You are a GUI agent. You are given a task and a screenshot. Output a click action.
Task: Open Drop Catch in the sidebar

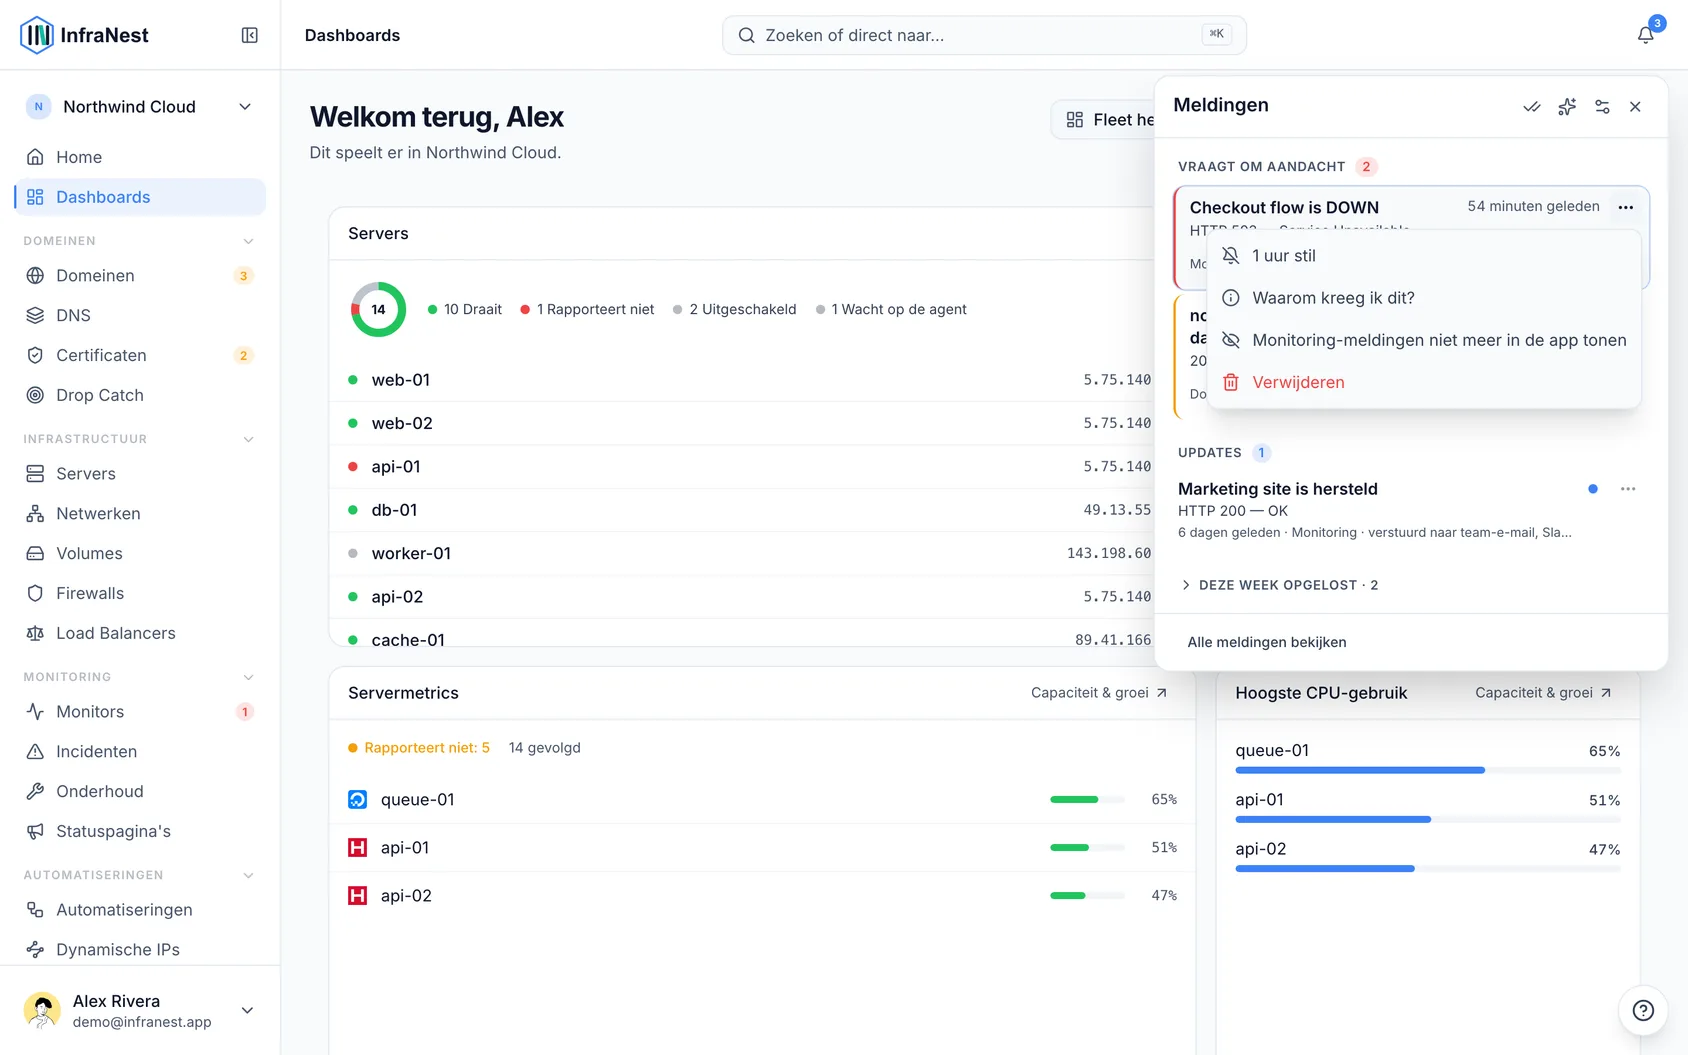click(140, 395)
